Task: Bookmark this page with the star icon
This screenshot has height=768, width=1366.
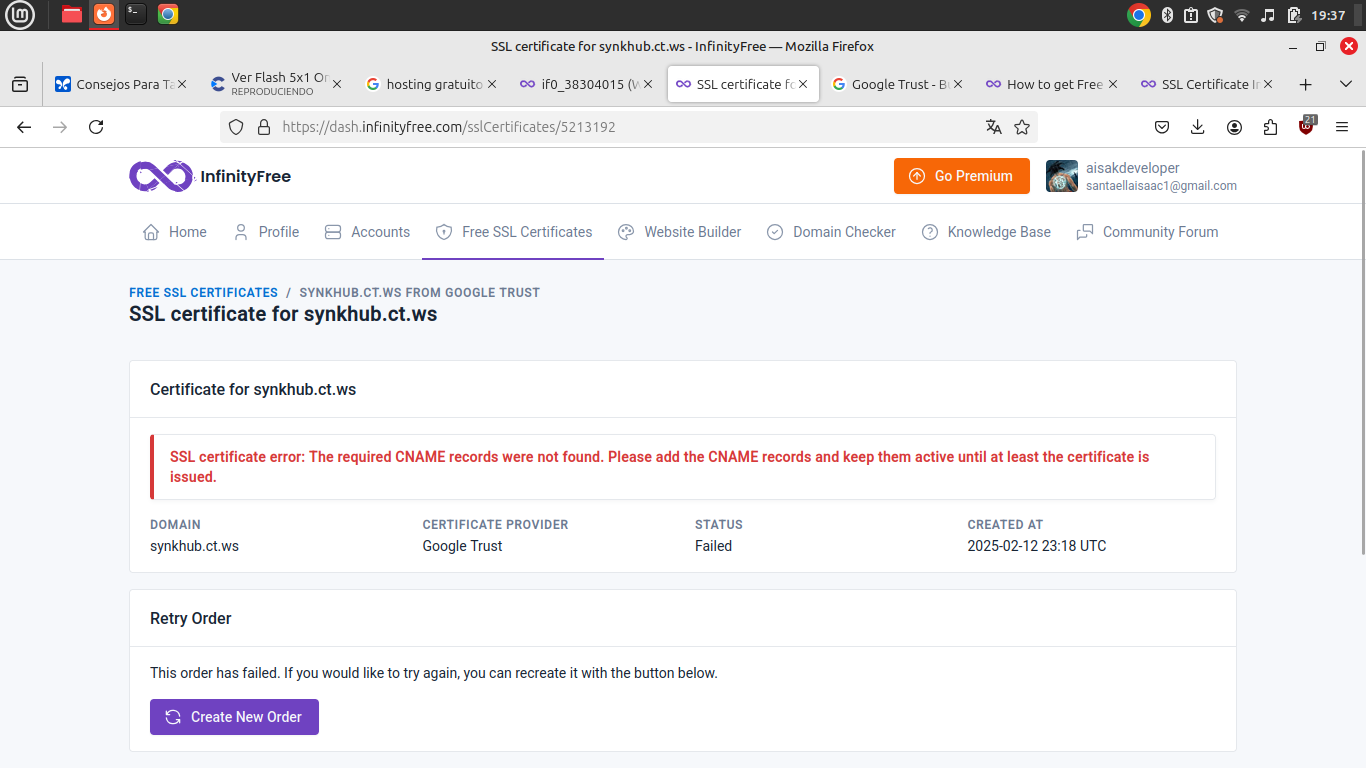Action: (1022, 127)
